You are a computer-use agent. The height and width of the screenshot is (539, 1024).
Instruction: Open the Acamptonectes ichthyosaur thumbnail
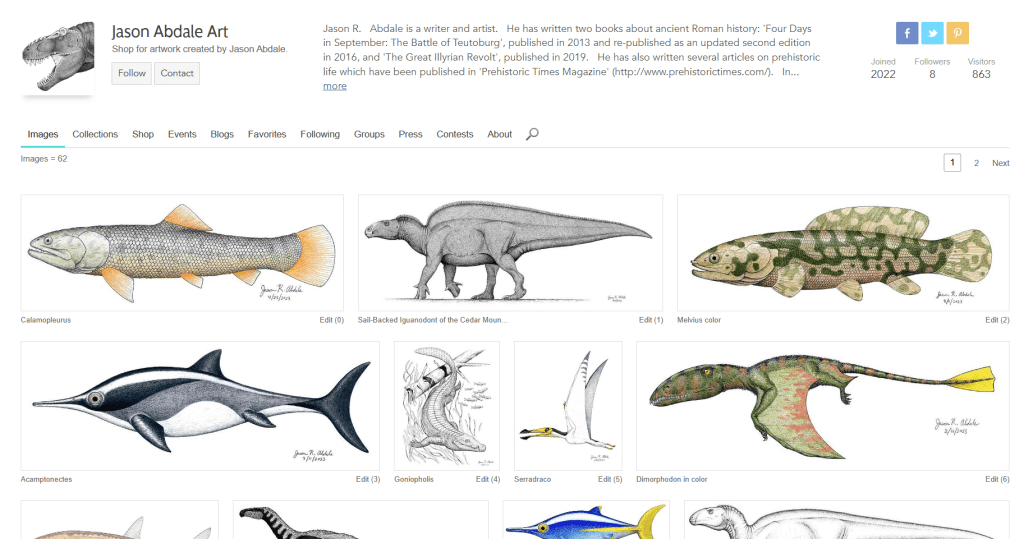coord(200,405)
